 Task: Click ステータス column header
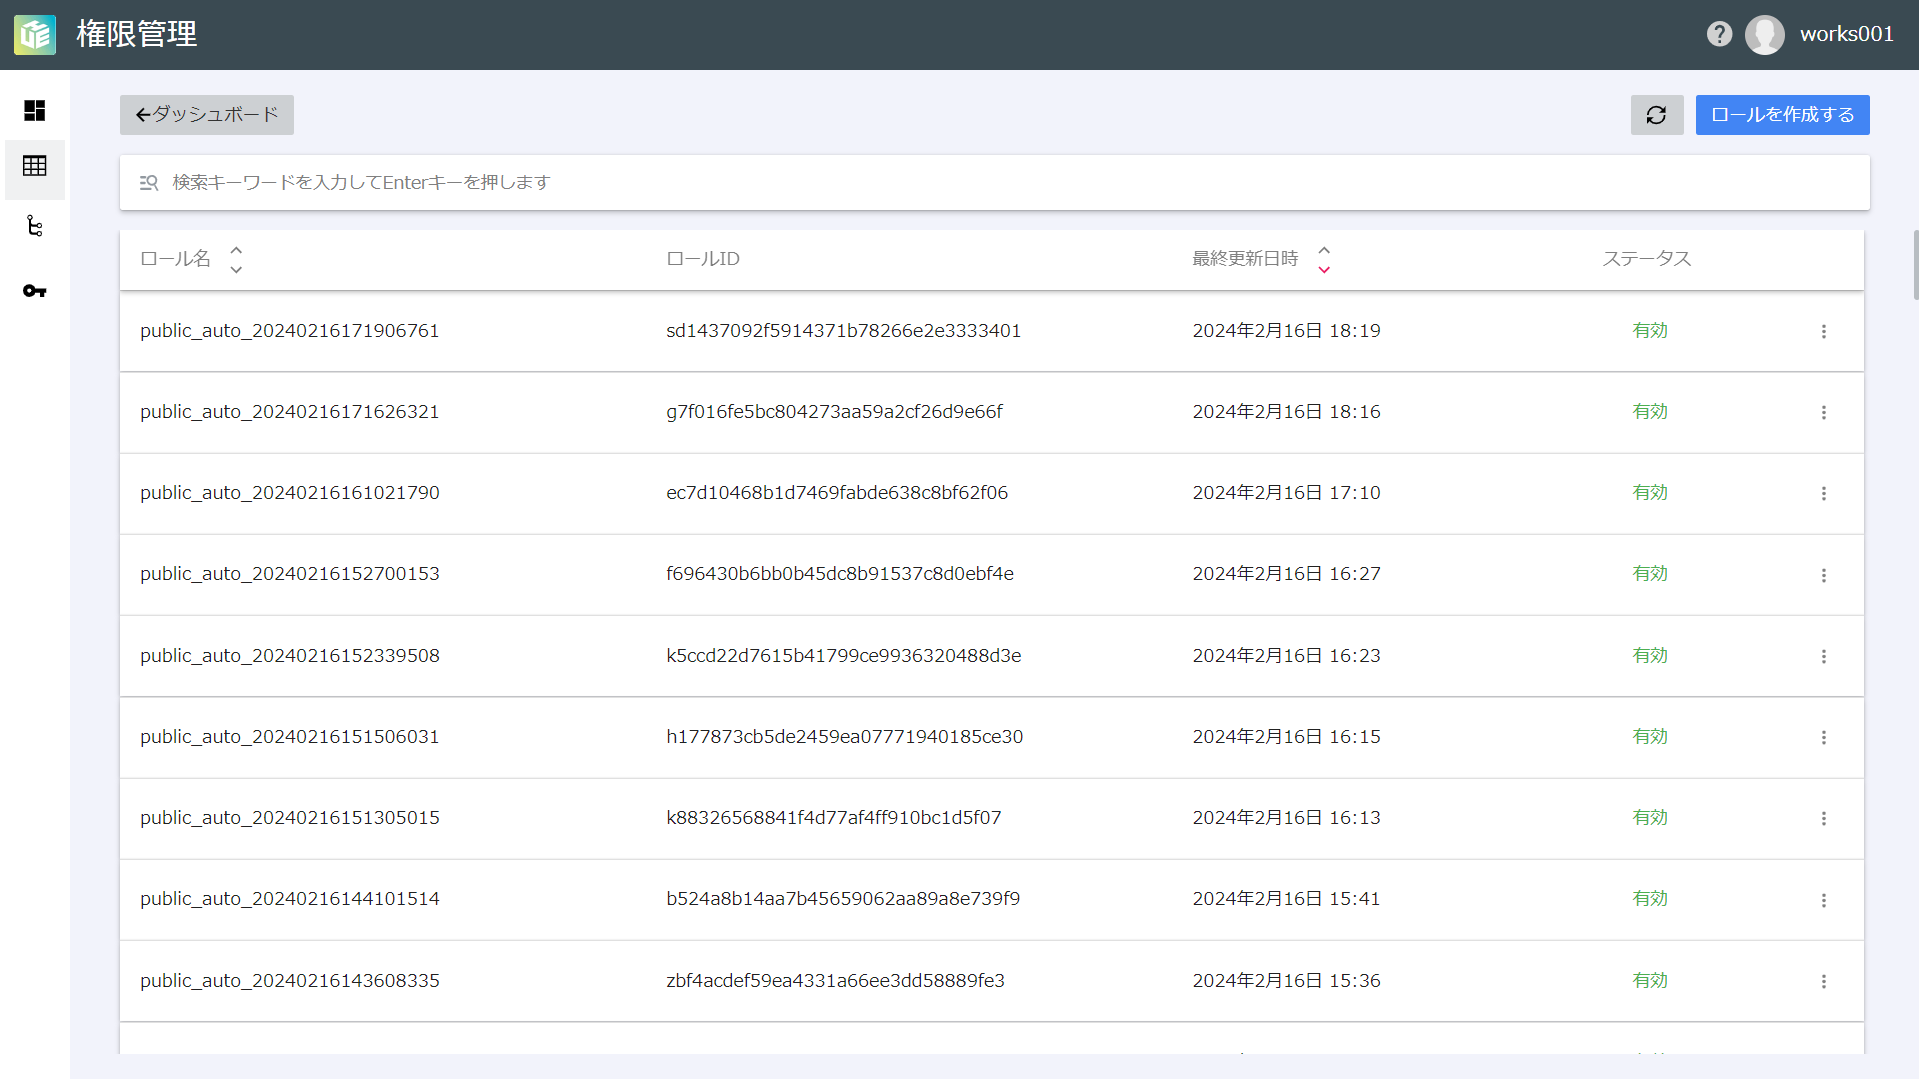[x=1647, y=259]
